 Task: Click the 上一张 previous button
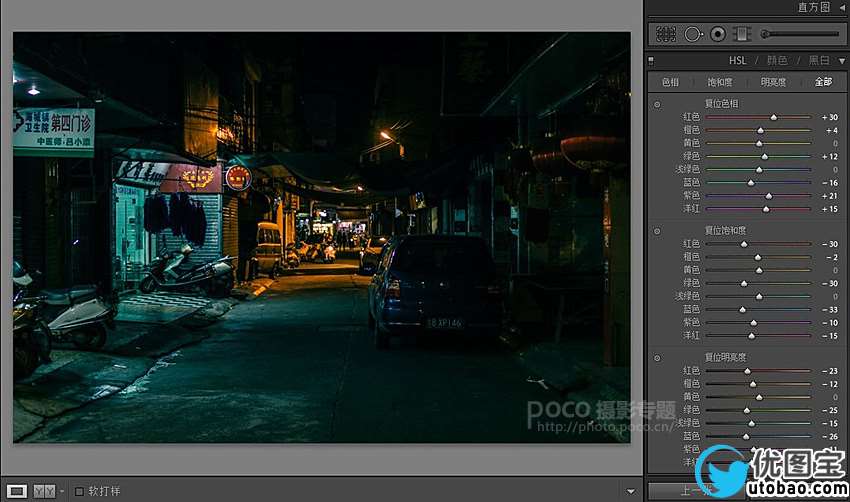tap(696, 491)
